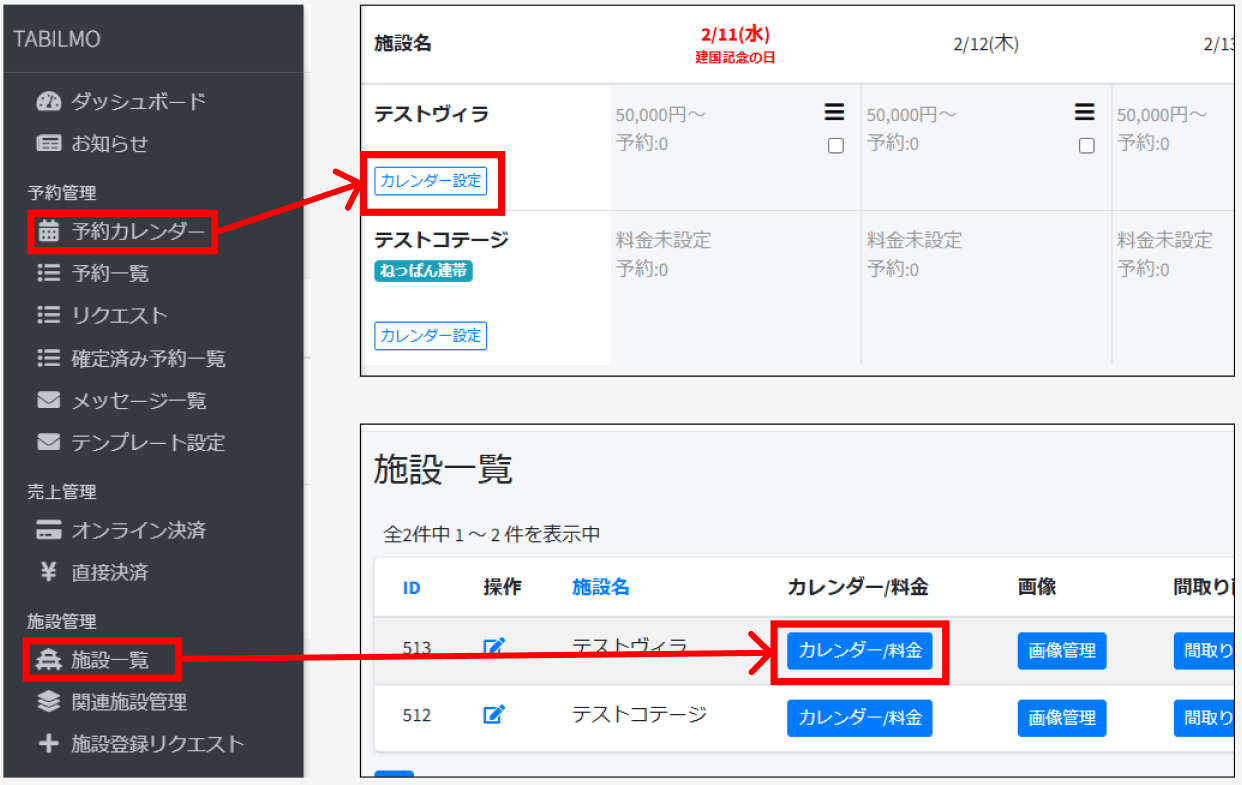This screenshot has height=785, width=1242.
Task: Open the hamburger menu on the 2/11 cell
Action: point(835,112)
